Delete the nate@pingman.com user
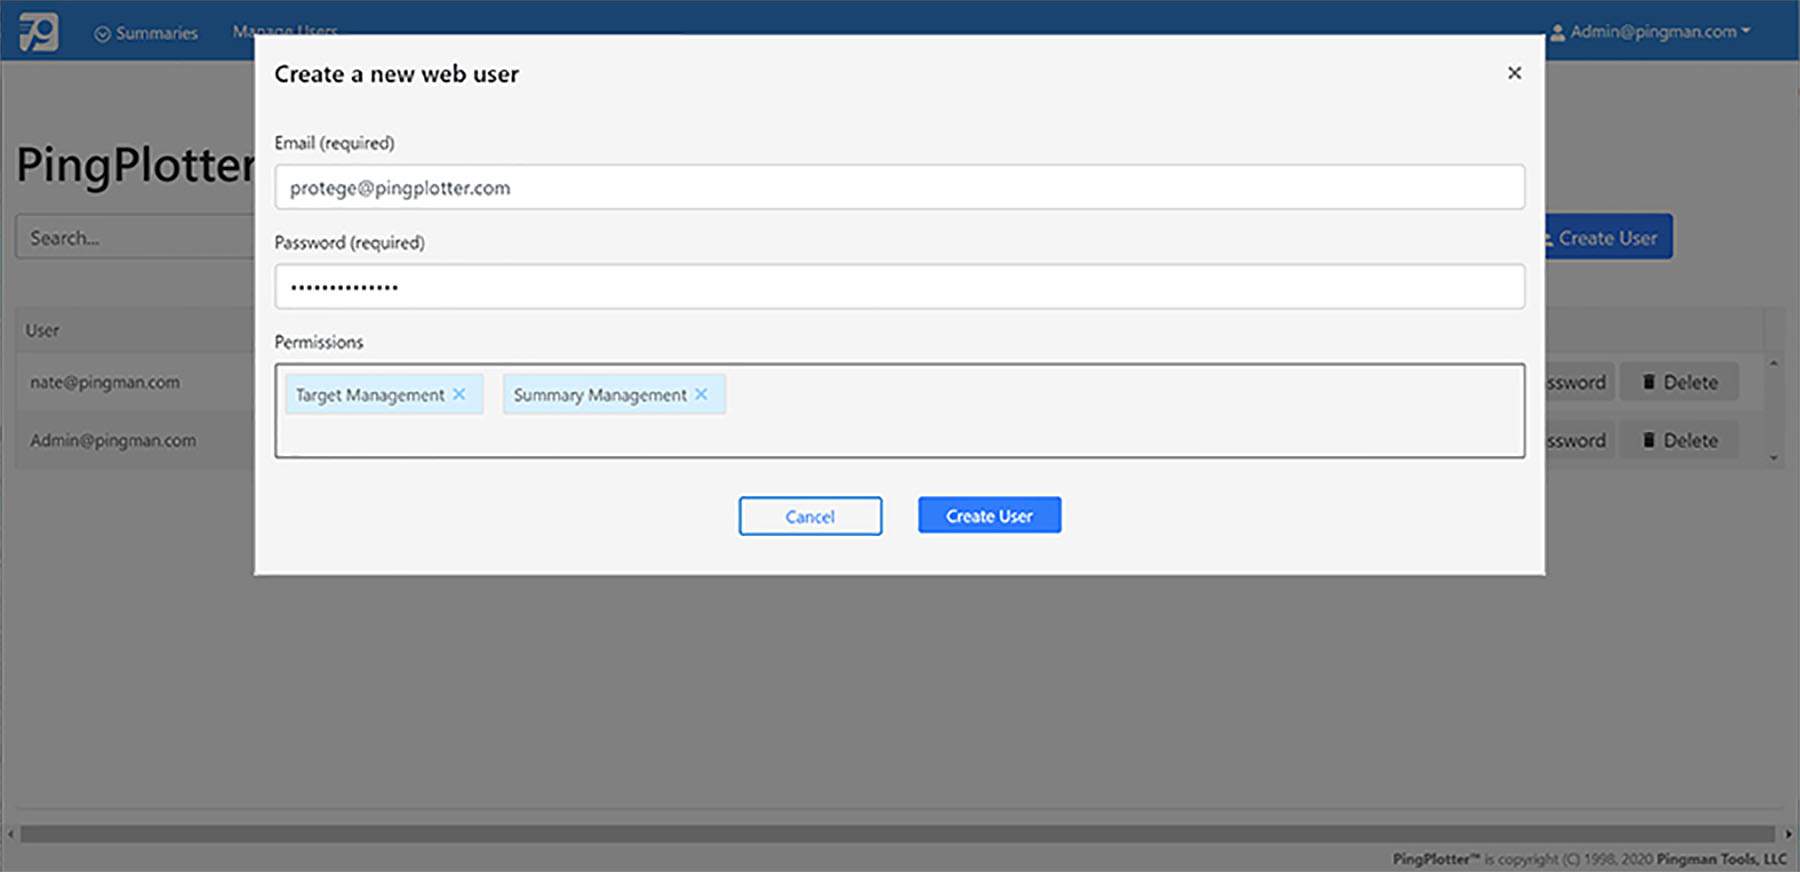Image resolution: width=1800 pixels, height=872 pixels. pos(1679,382)
